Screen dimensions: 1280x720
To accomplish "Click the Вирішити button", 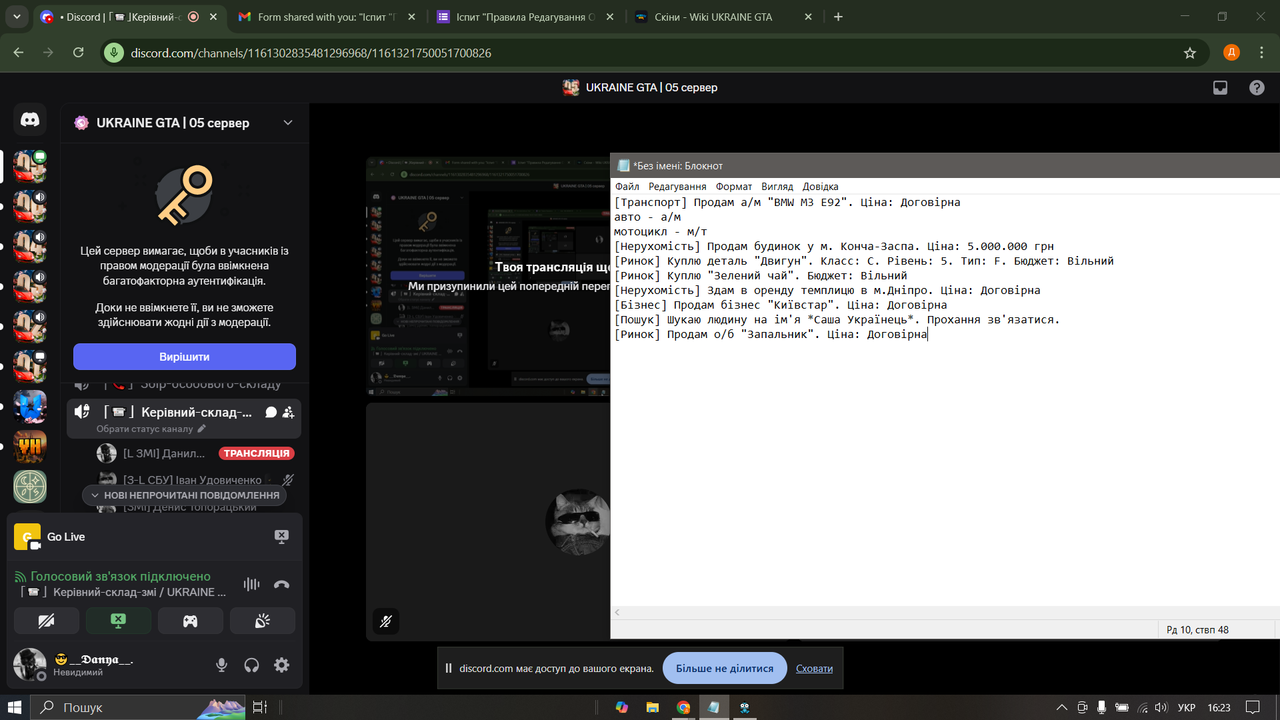I will pos(184,357).
